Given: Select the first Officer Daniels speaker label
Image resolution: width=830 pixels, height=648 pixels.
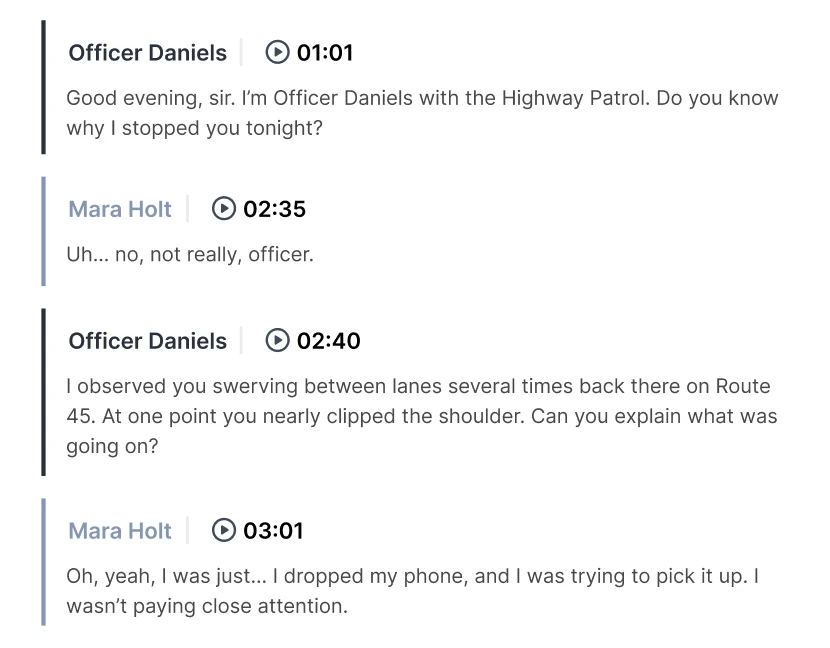Looking at the screenshot, I should [x=147, y=52].
